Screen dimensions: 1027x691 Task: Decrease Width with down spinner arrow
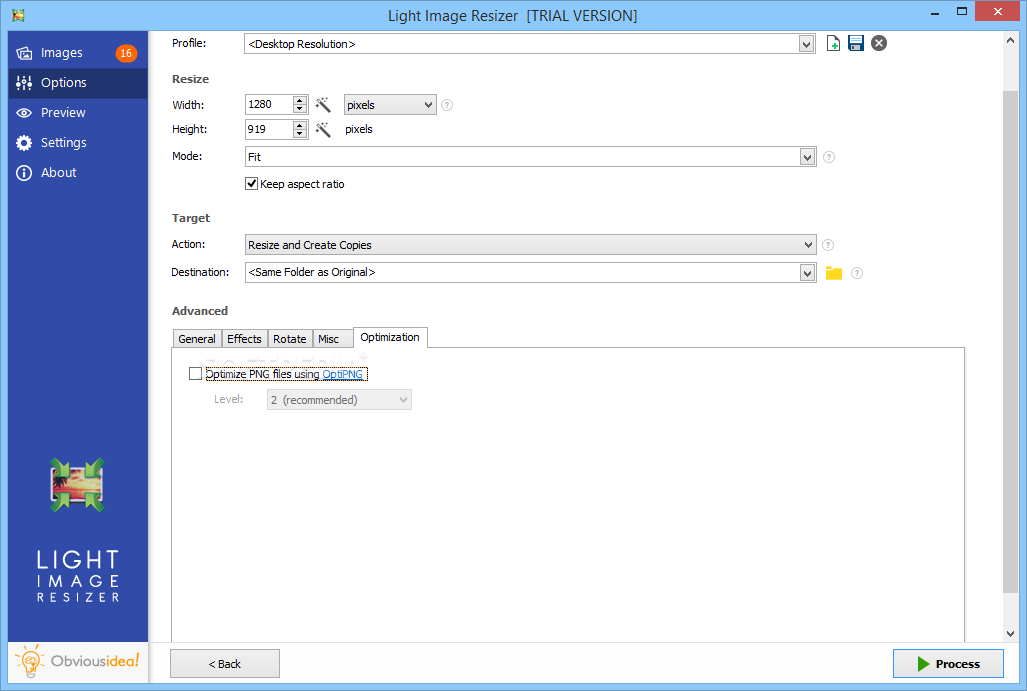click(300, 109)
